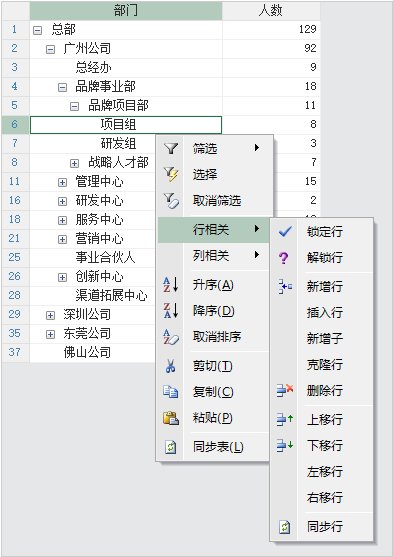Open the 筛选 submenu

click(x=214, y=148)
